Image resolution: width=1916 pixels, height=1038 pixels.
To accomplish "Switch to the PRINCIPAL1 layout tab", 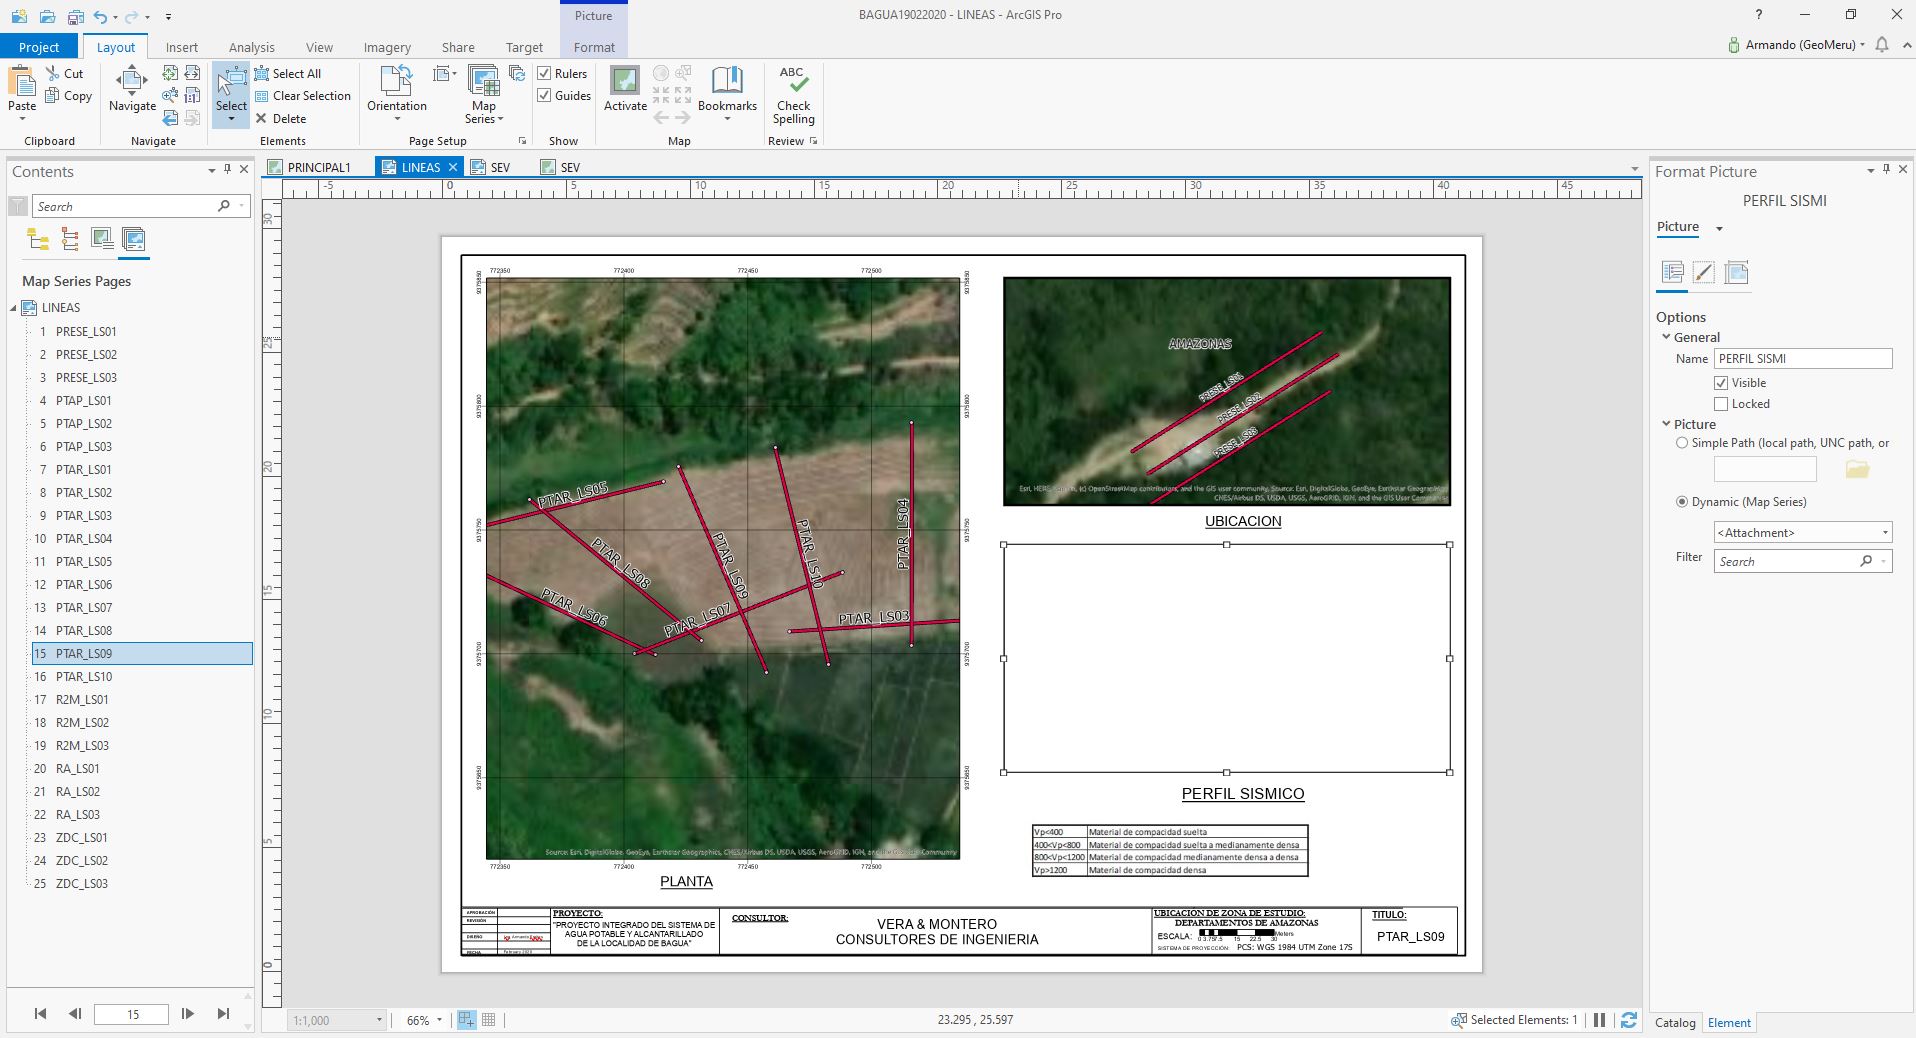I will click(318, 167).
